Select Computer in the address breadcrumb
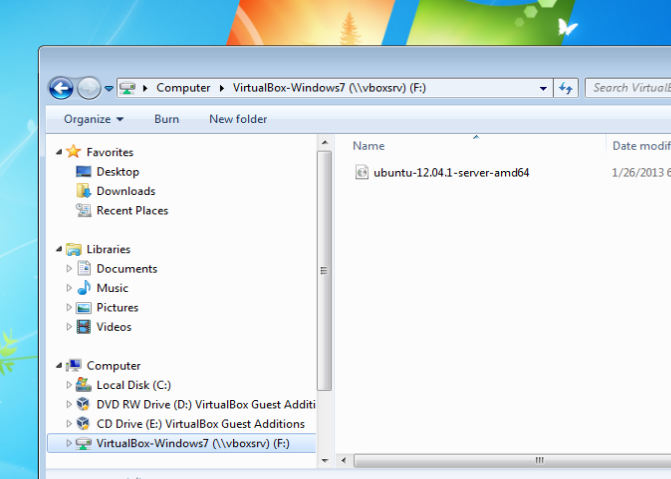Image resolution: width=671 pixels, height=479 pixels. coord(183,88)
